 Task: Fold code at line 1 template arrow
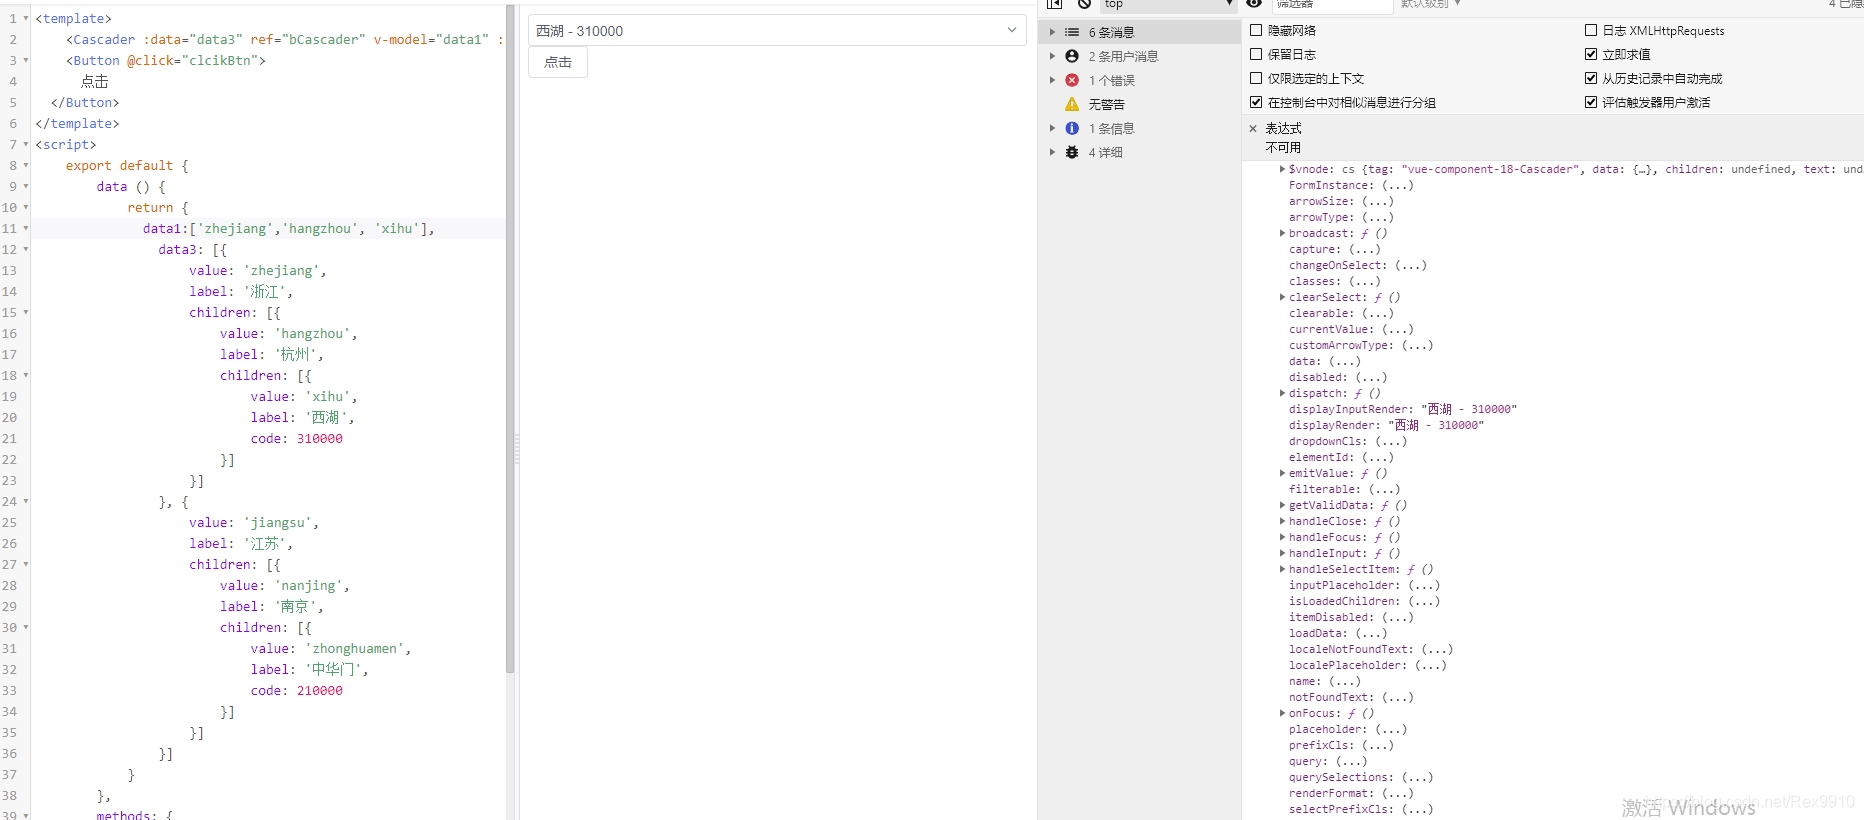pyautogui.click(x=25, y=18)
